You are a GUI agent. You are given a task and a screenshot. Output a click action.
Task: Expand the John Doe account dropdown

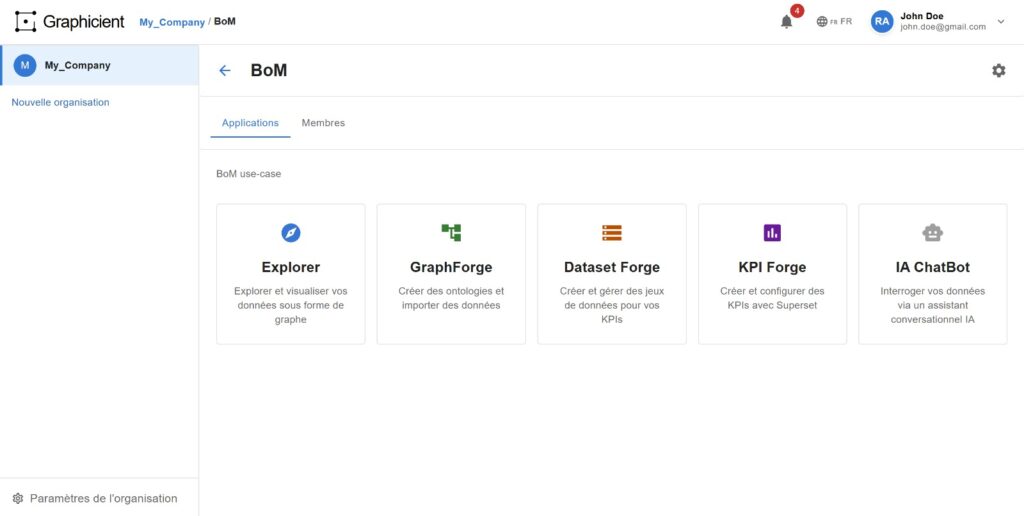pos(1001,22)
